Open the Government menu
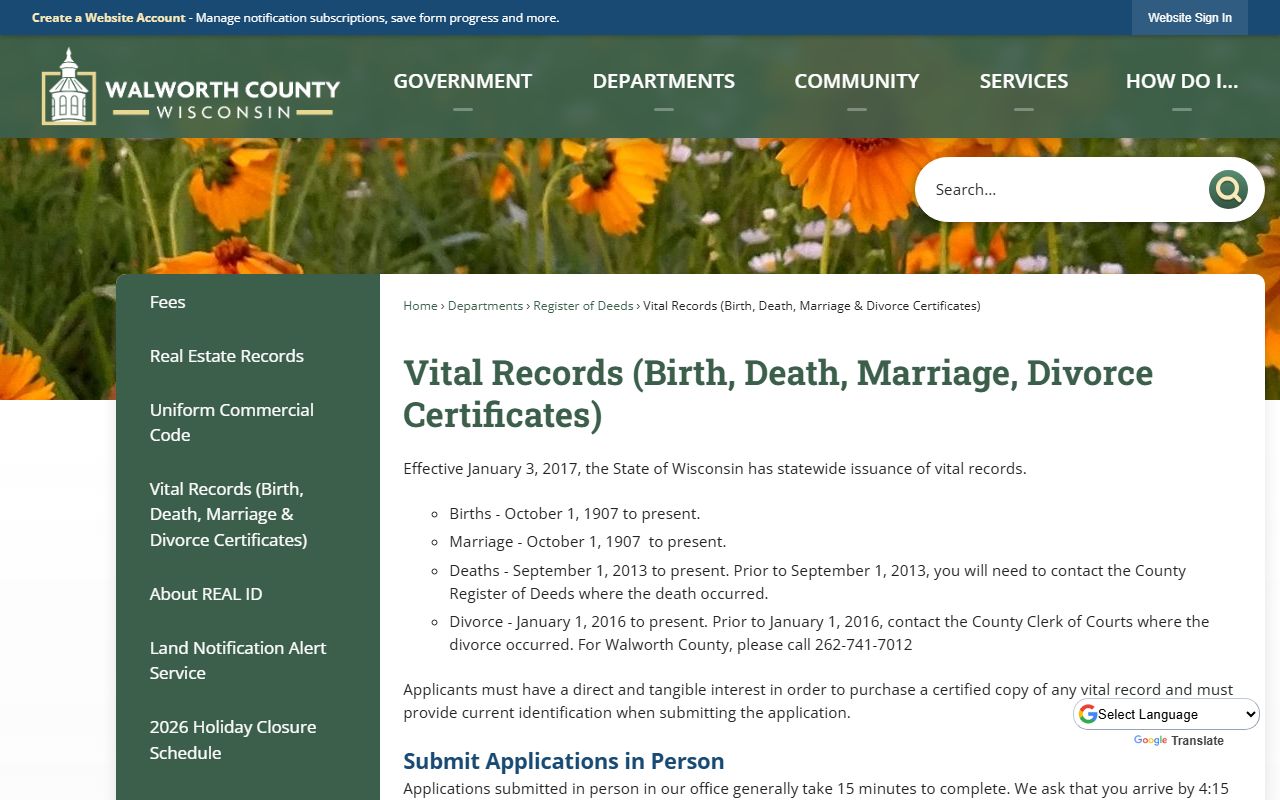This screenshot has width=1280, height=800. tap(462, 81)
